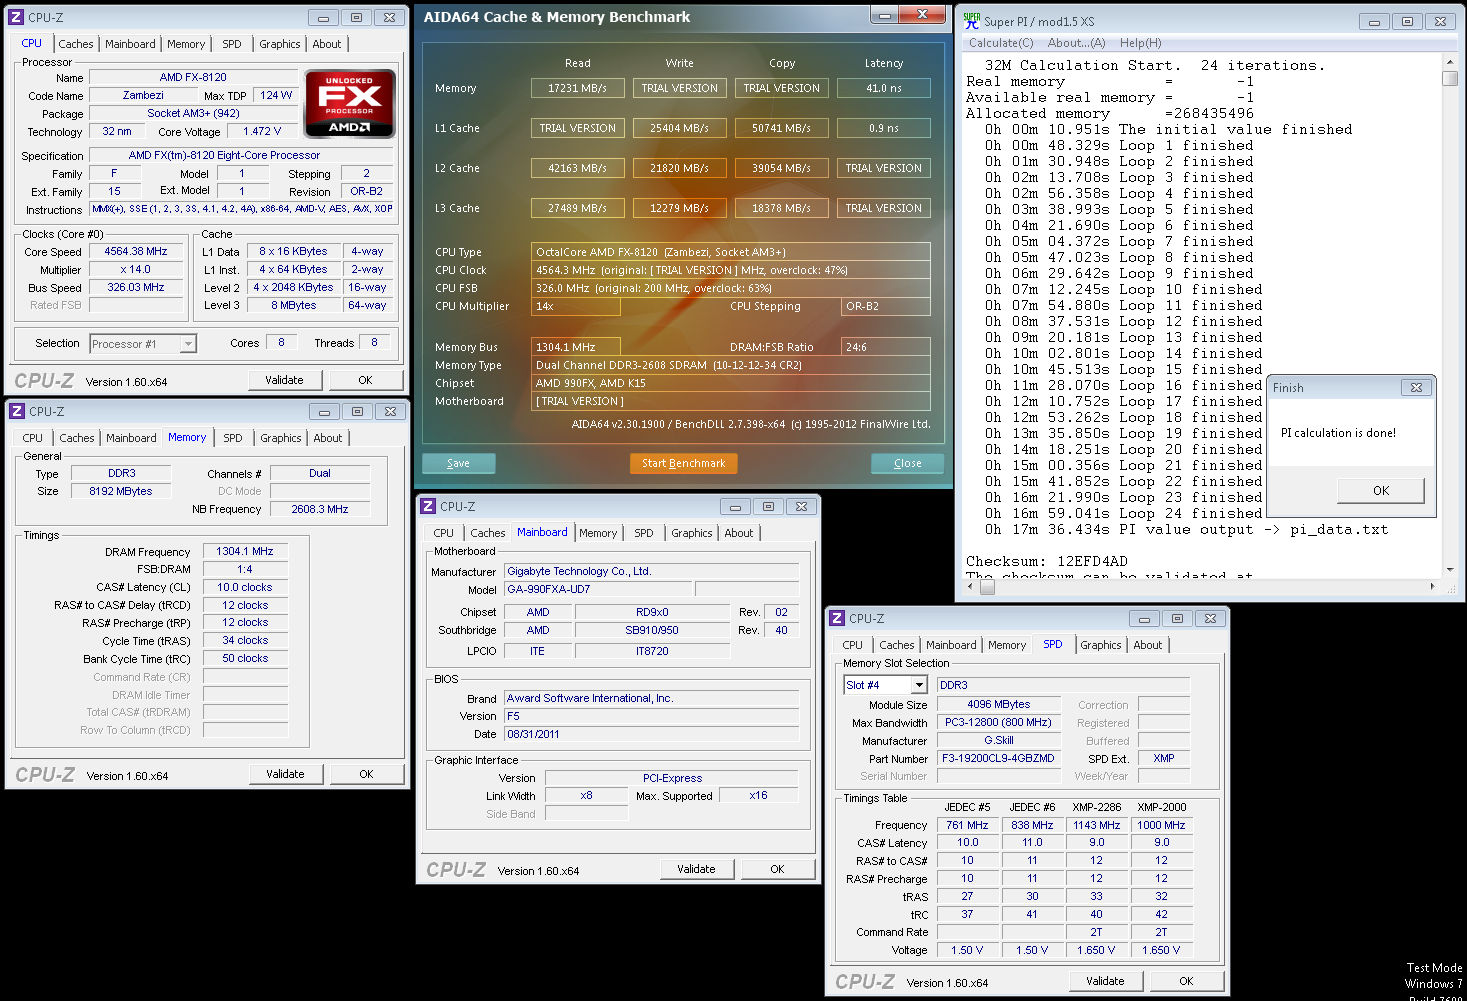The height and width of the screenshot is (1001, 1467).
Task: Click OK in SPD tab window
Action: 1187,981
